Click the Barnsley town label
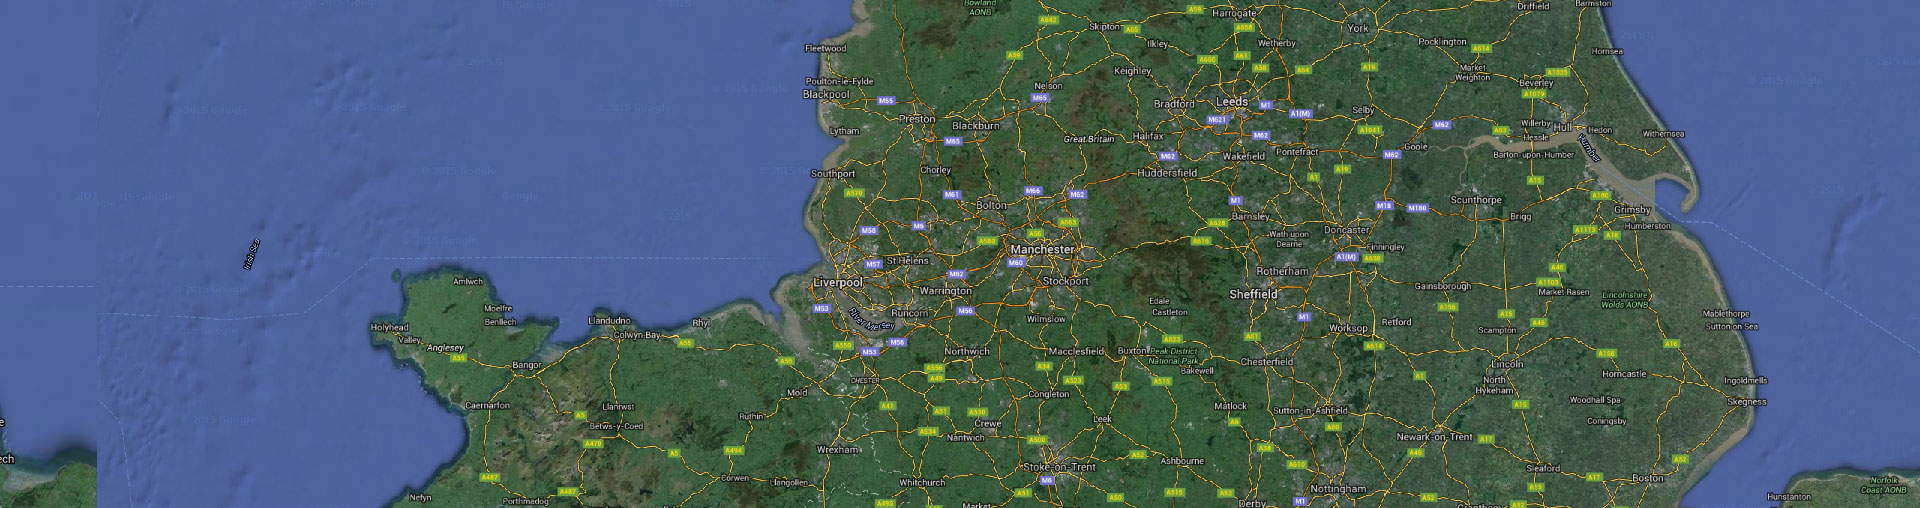 (x=1250, y=216)
